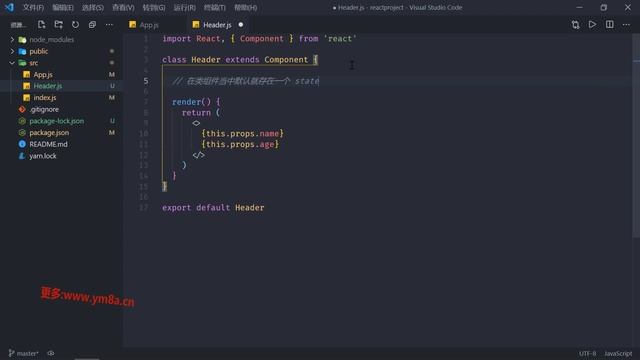Click the UTF-8 encoding status item
This screenshot has width=640, height=360.
(x=587, y=353)
